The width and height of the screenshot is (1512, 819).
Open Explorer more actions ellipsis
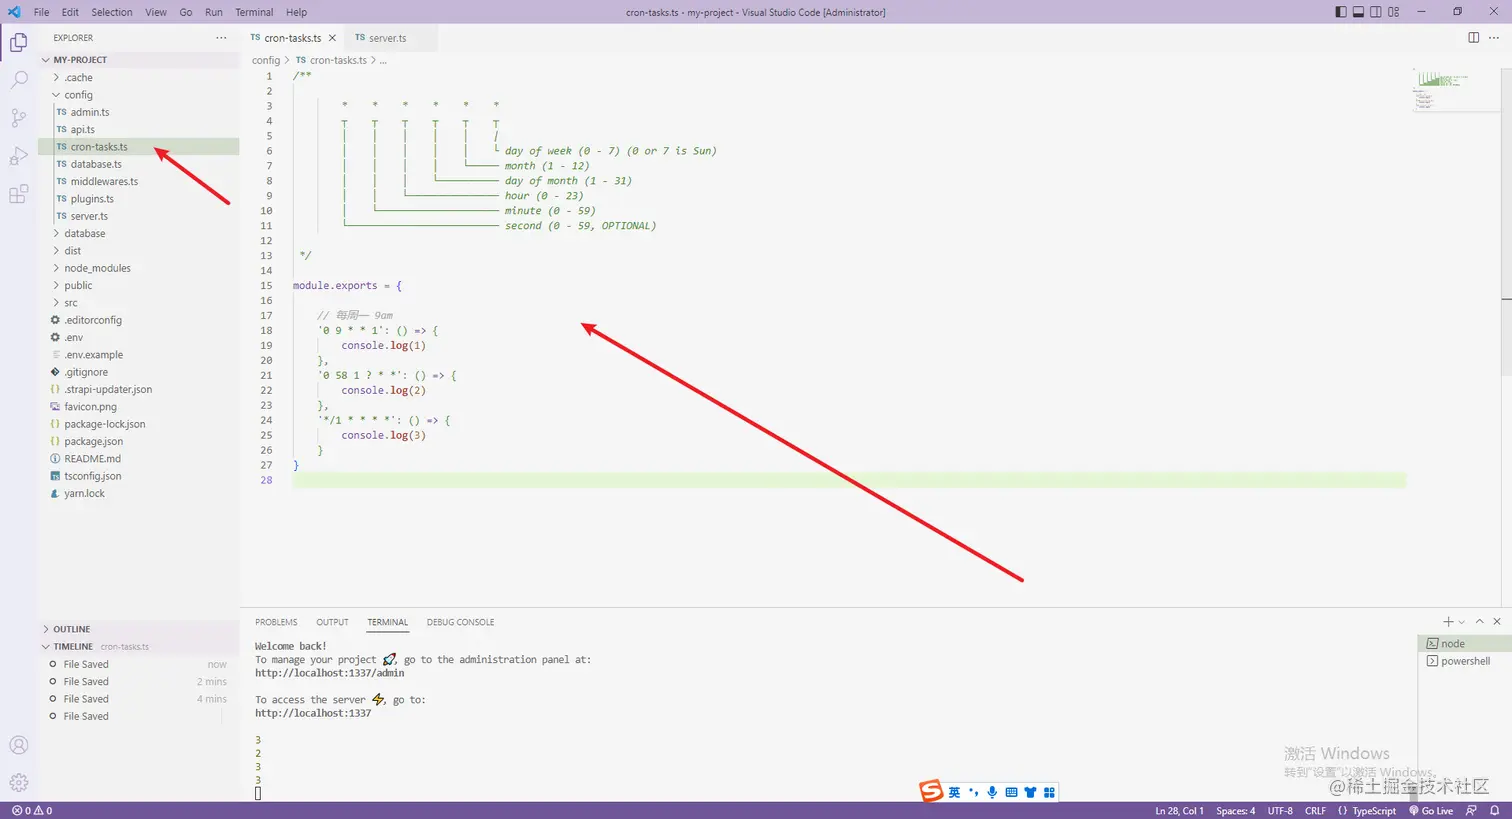221,38
